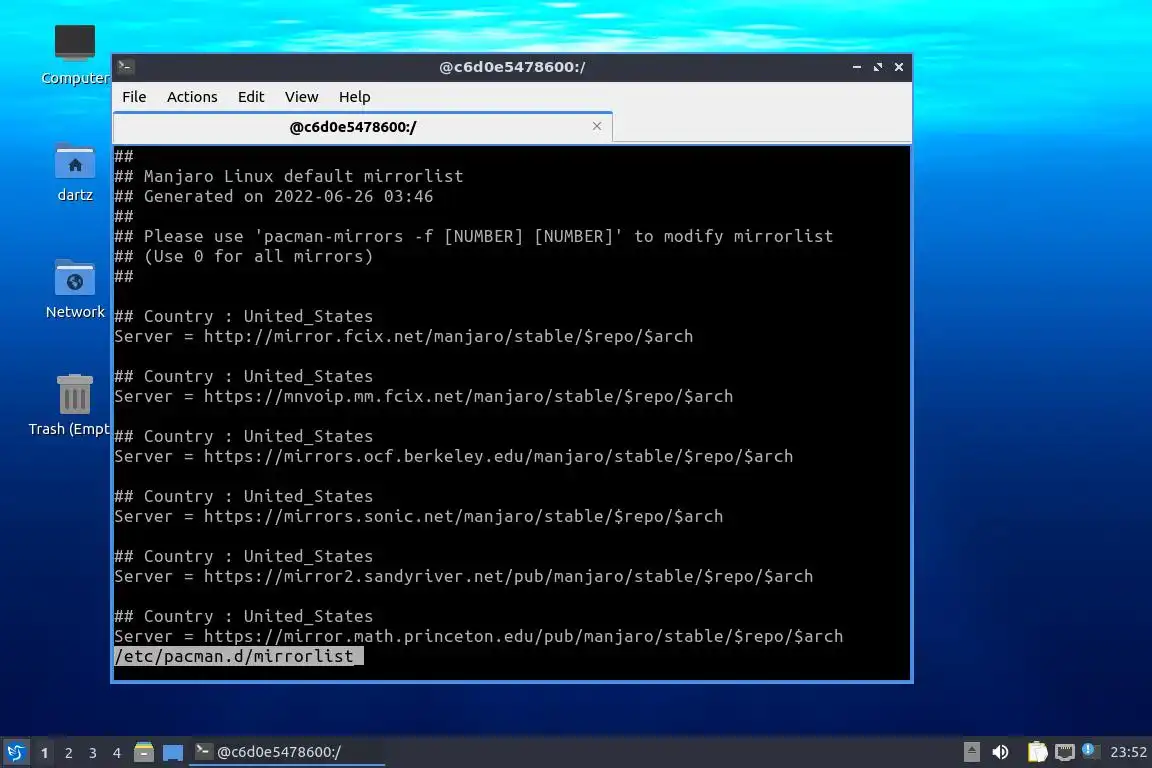Click the mirror.fcix.net server line
This screenshot has height=768, width=1152.
[x=403, y=337]
